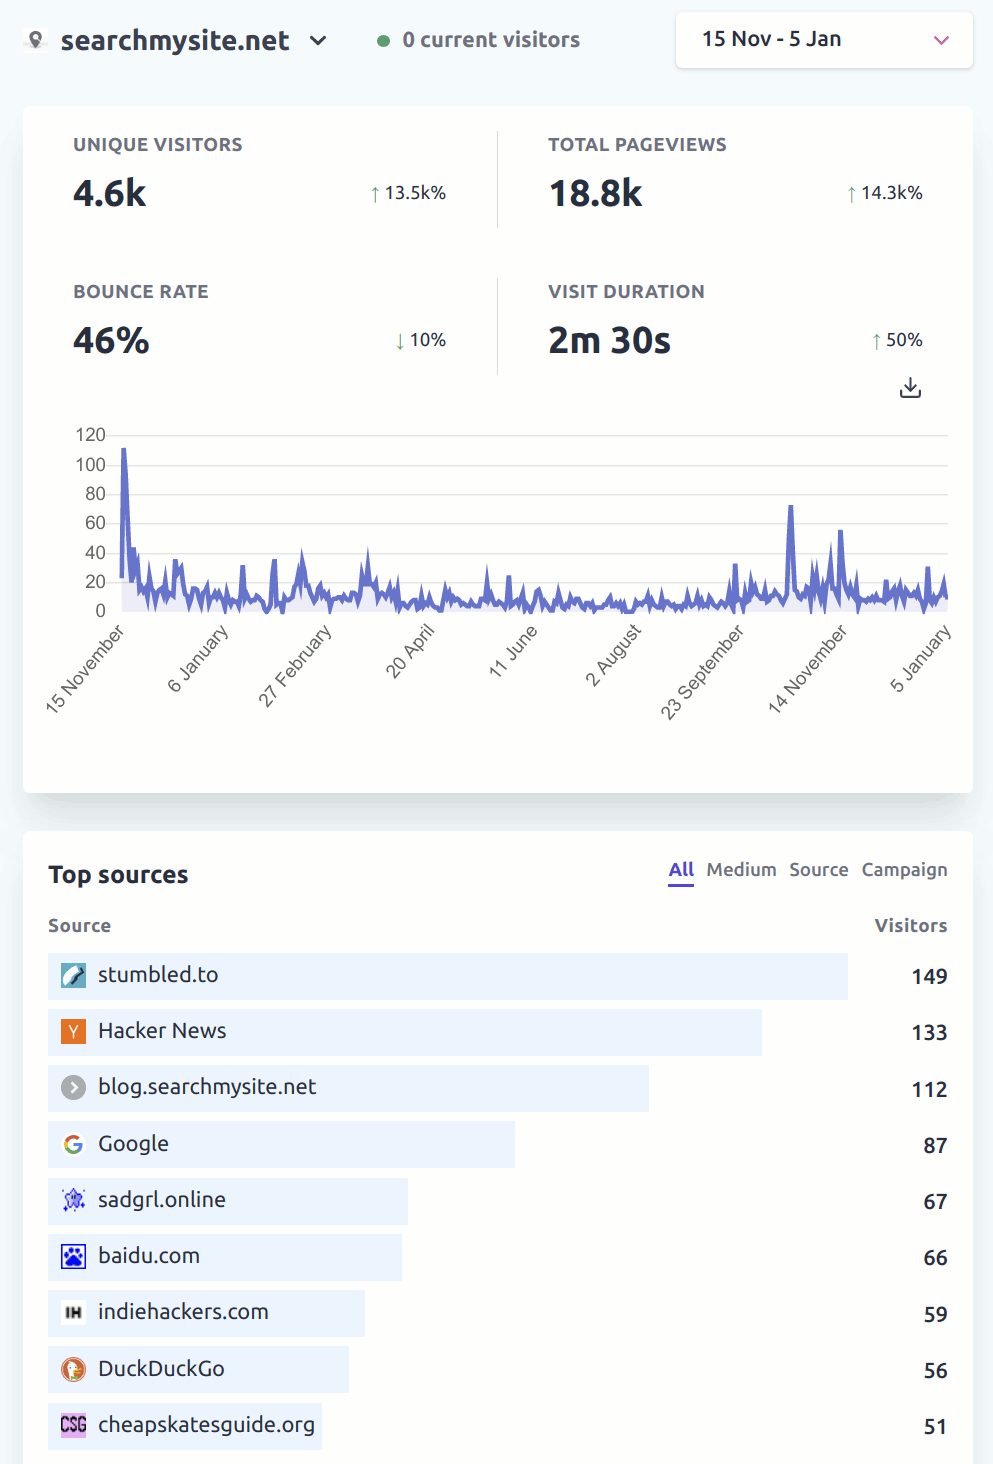The width and height of the screenshot is (993, 1464).
Task: Open the Hacker News source row
Action: click(x=497, y=1032)
